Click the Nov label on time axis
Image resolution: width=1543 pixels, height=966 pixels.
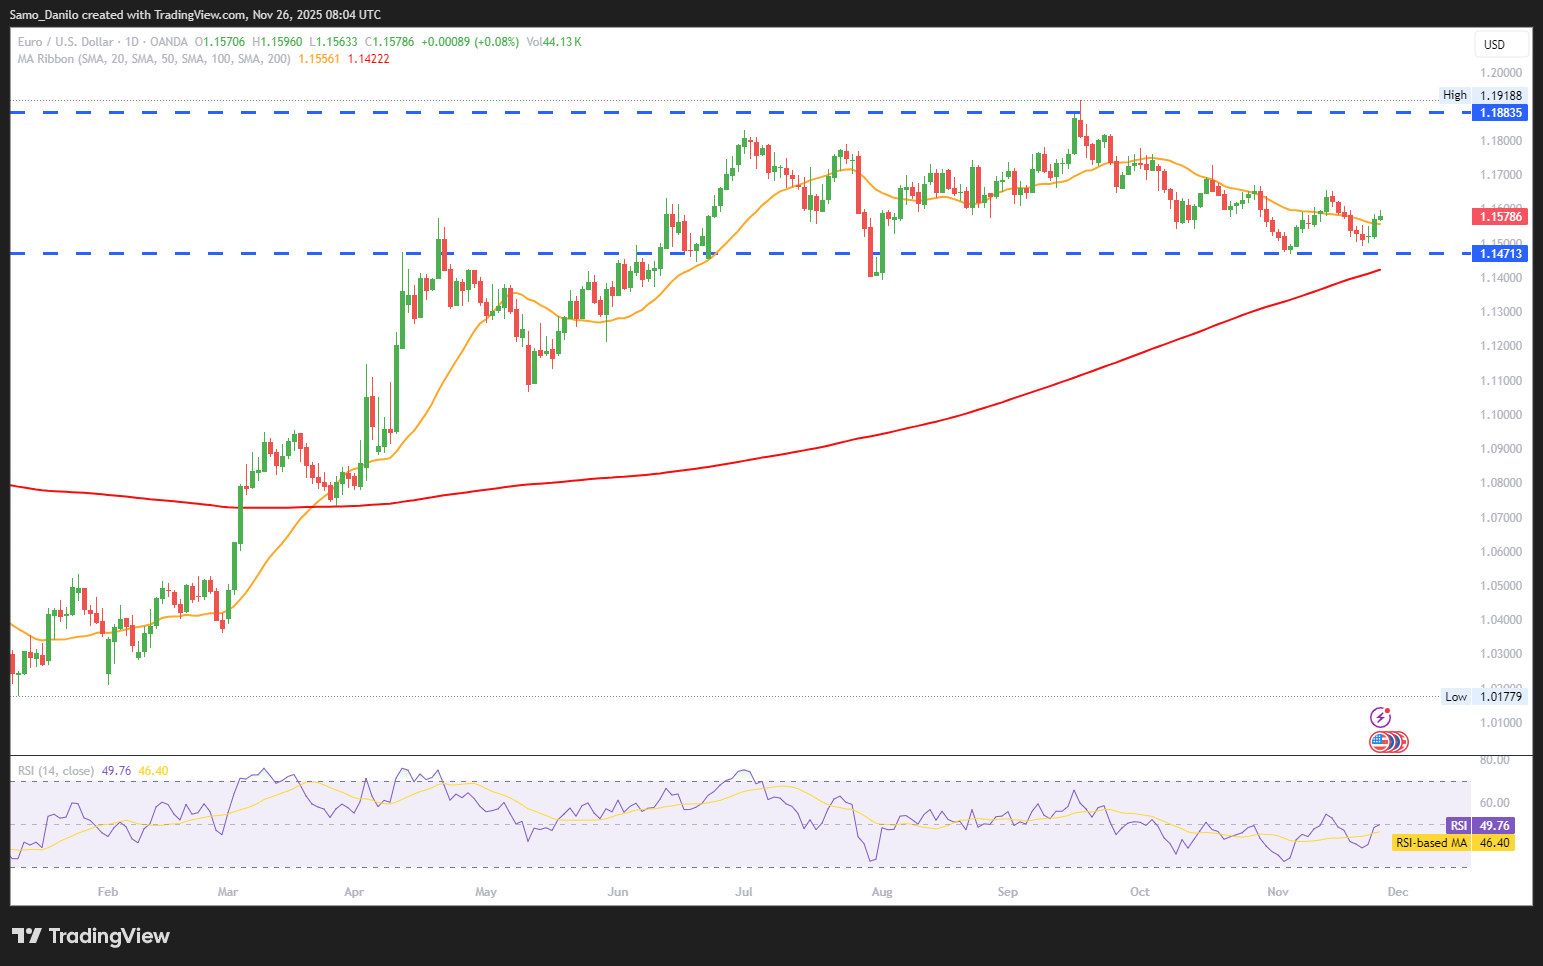pos(1277,892)
